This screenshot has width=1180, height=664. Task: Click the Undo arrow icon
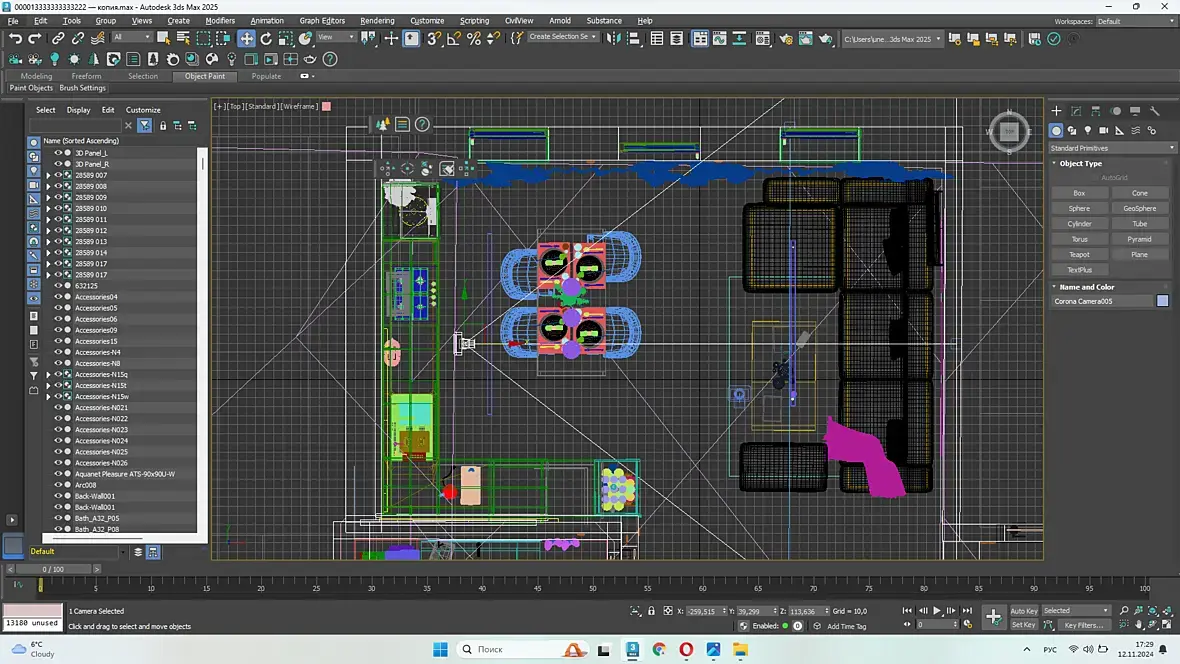coord(15,38)
